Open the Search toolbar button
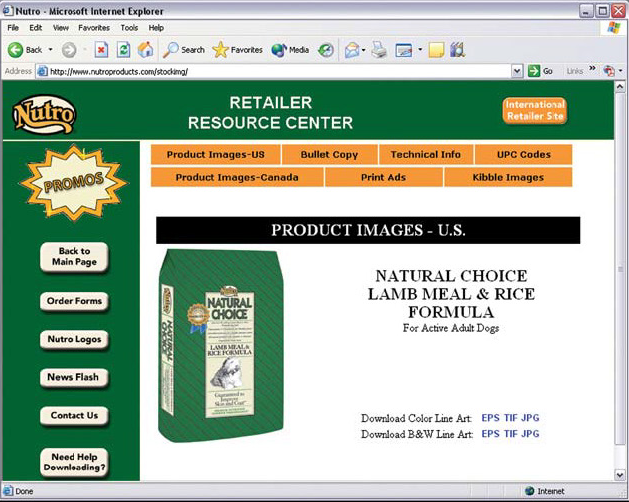 [184, 50]
